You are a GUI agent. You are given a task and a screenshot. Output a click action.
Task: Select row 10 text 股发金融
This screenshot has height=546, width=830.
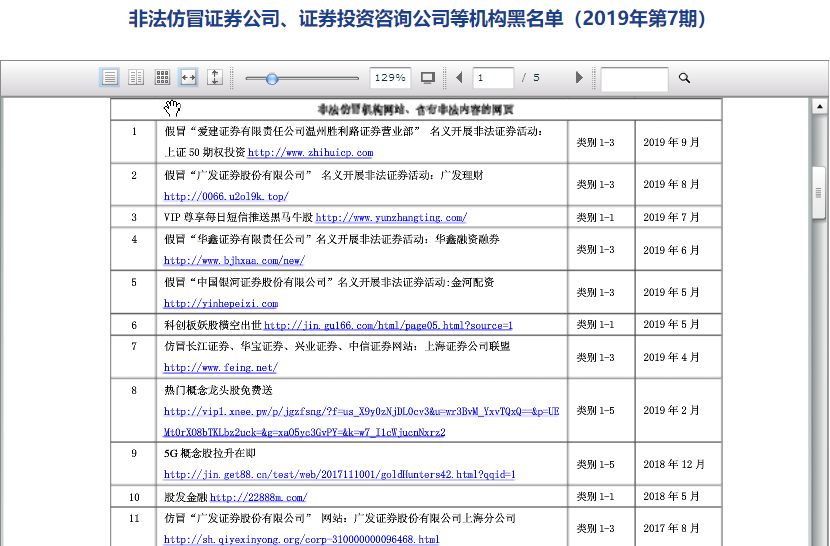[185, 497]
